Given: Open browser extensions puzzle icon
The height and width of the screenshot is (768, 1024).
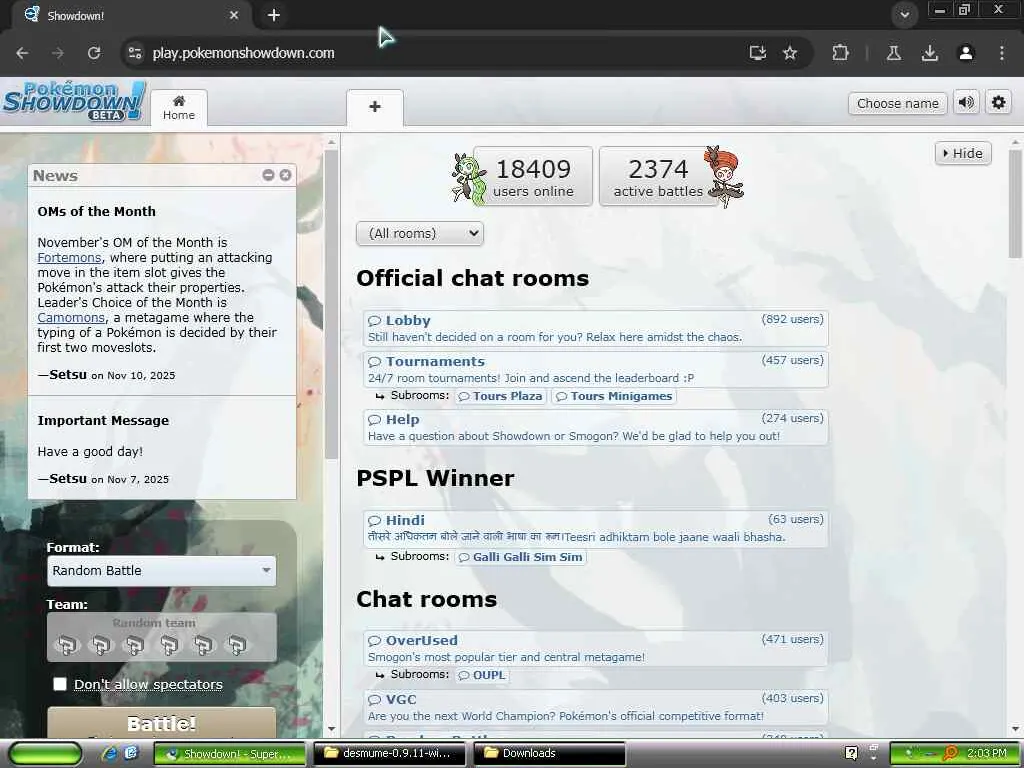Looking at the screenshot, I should point(840,53).
